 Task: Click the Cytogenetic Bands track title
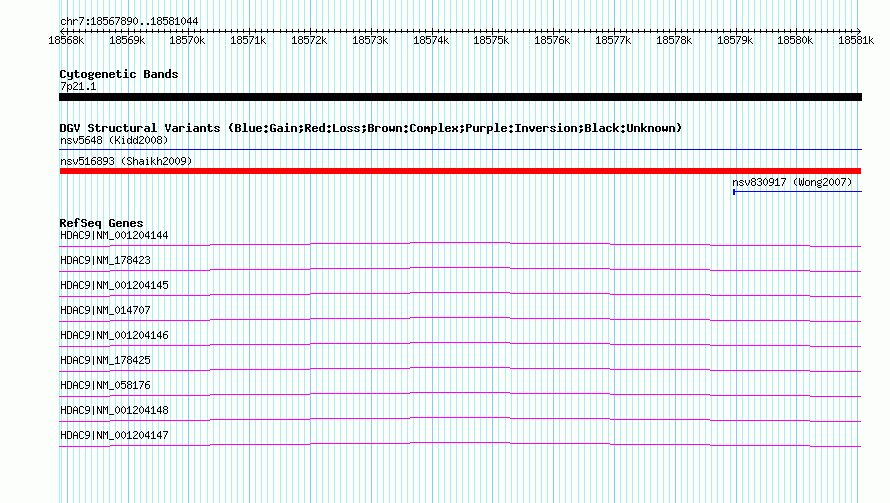tap(119, 74)
